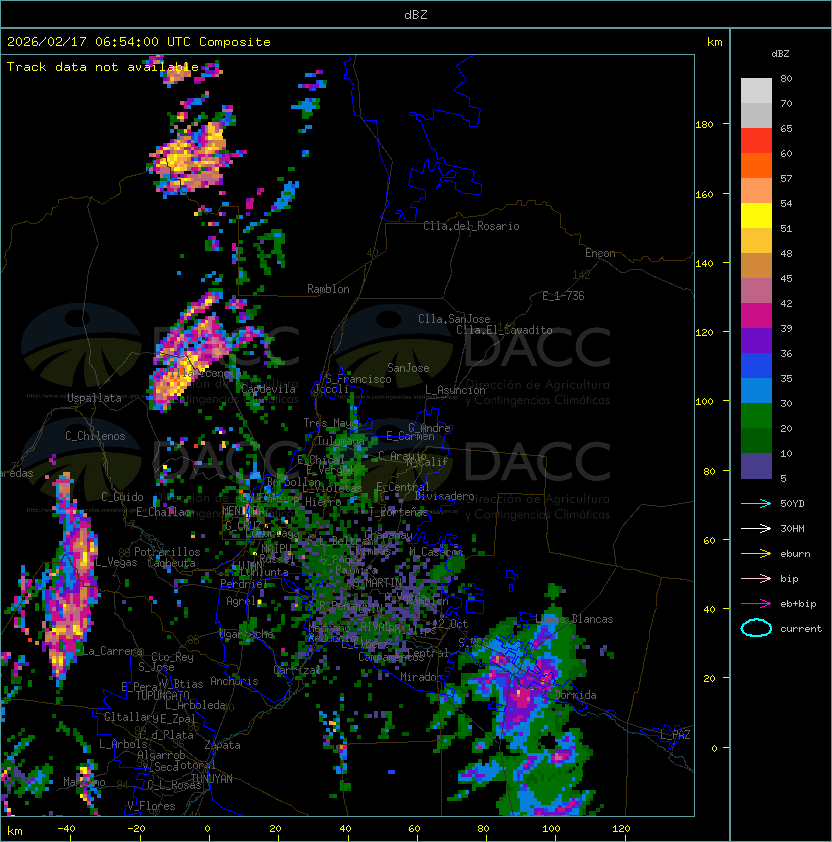832x842 pixels.
Task: Click the 'C_Chilenos' label
Action: pyautogui.click(x=95, y=436)
